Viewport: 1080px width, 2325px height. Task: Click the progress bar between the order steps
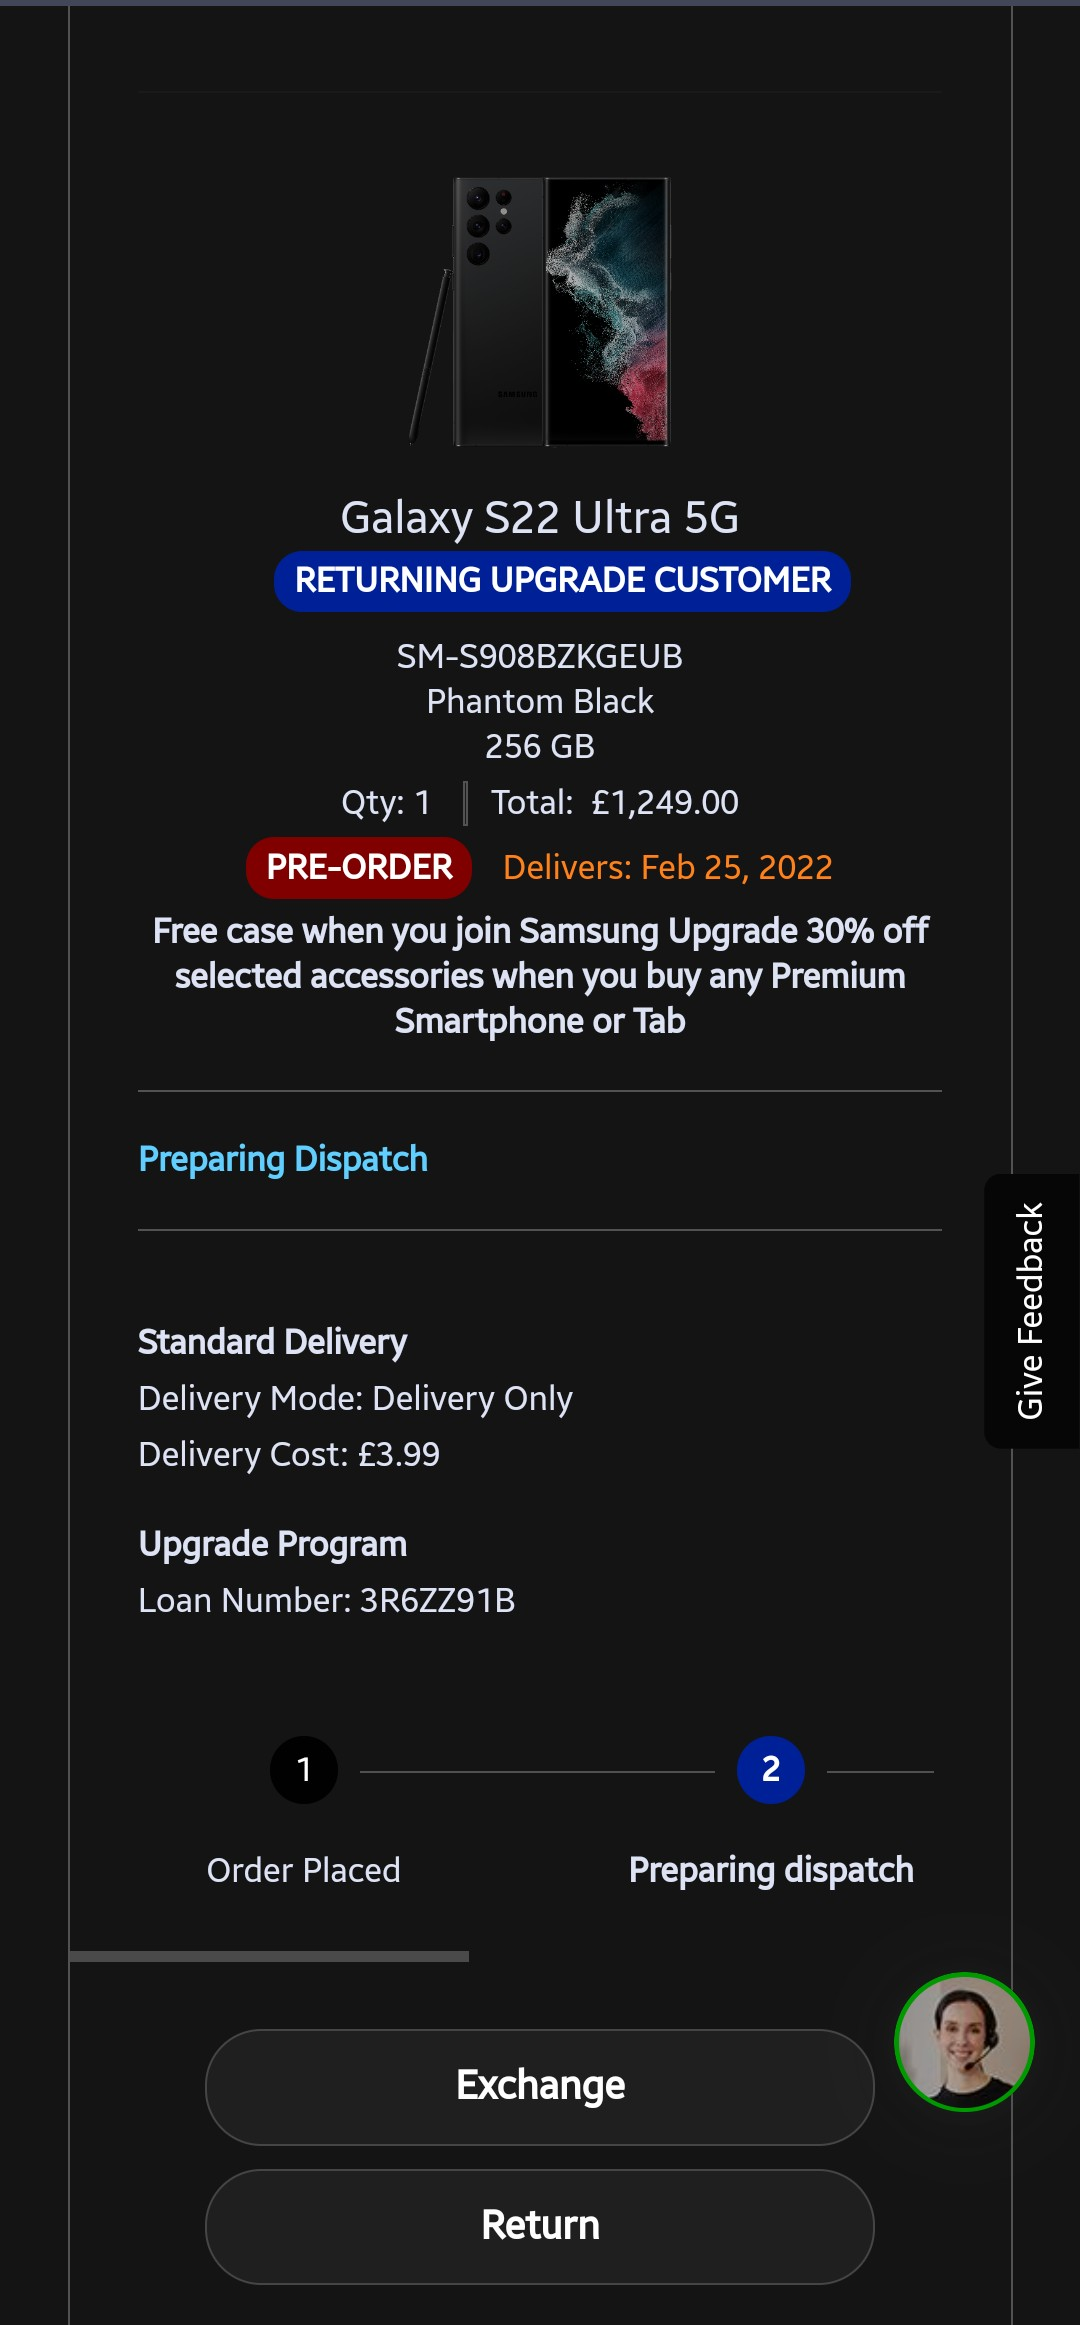tap(540, 1768)
